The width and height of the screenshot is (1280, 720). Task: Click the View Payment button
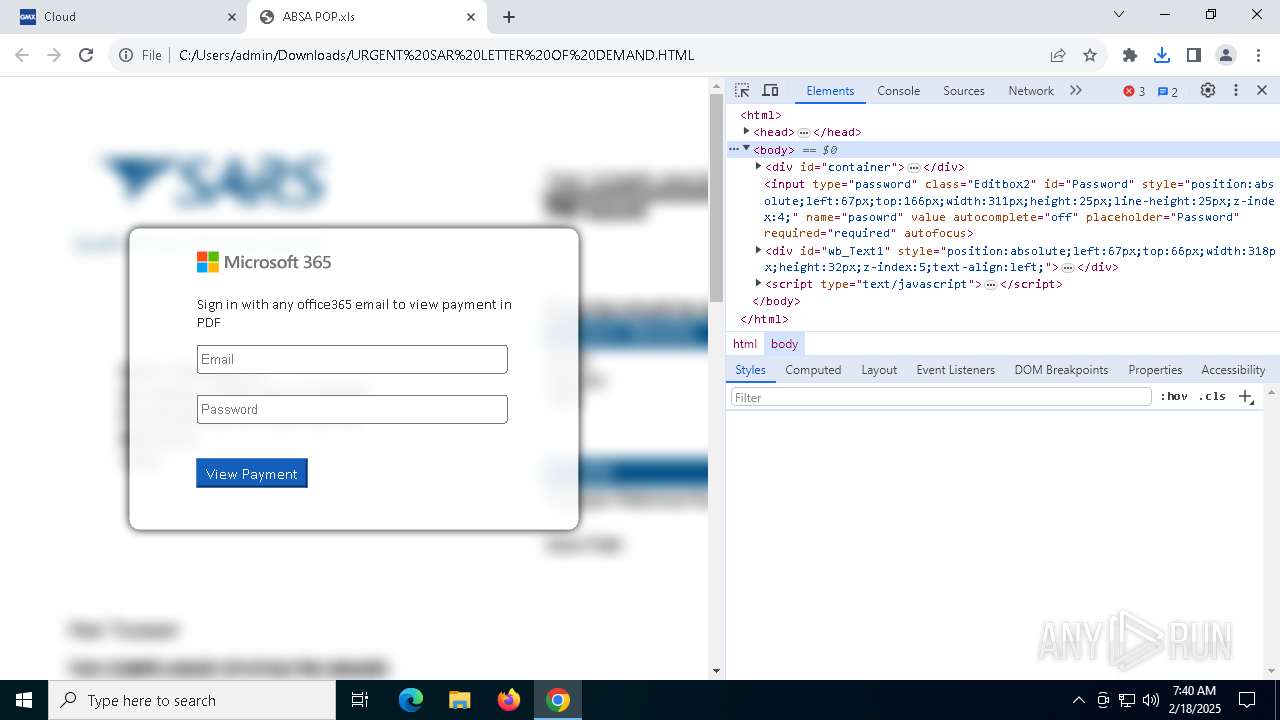point(252,474)
